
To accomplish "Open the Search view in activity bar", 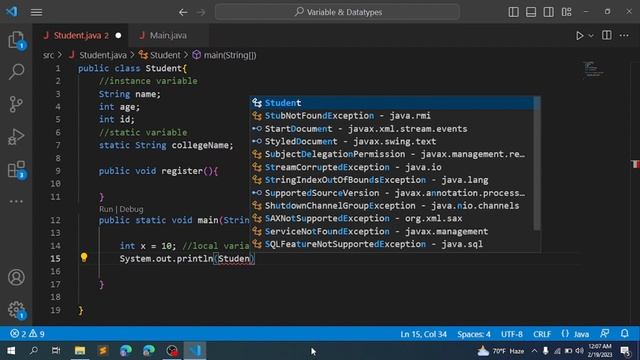I will (16, 72).
